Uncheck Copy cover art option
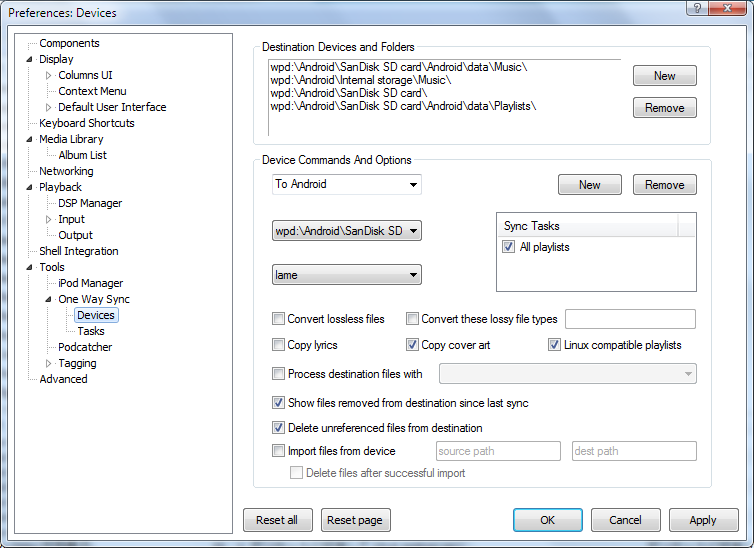 (x=412, y=345)
